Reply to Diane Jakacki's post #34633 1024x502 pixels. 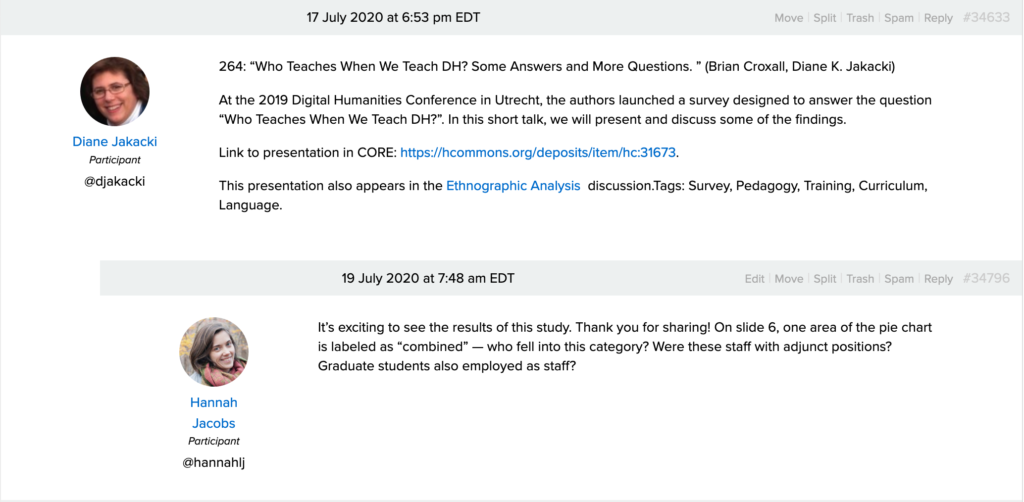pyautogui.click(x=938, y=18)
